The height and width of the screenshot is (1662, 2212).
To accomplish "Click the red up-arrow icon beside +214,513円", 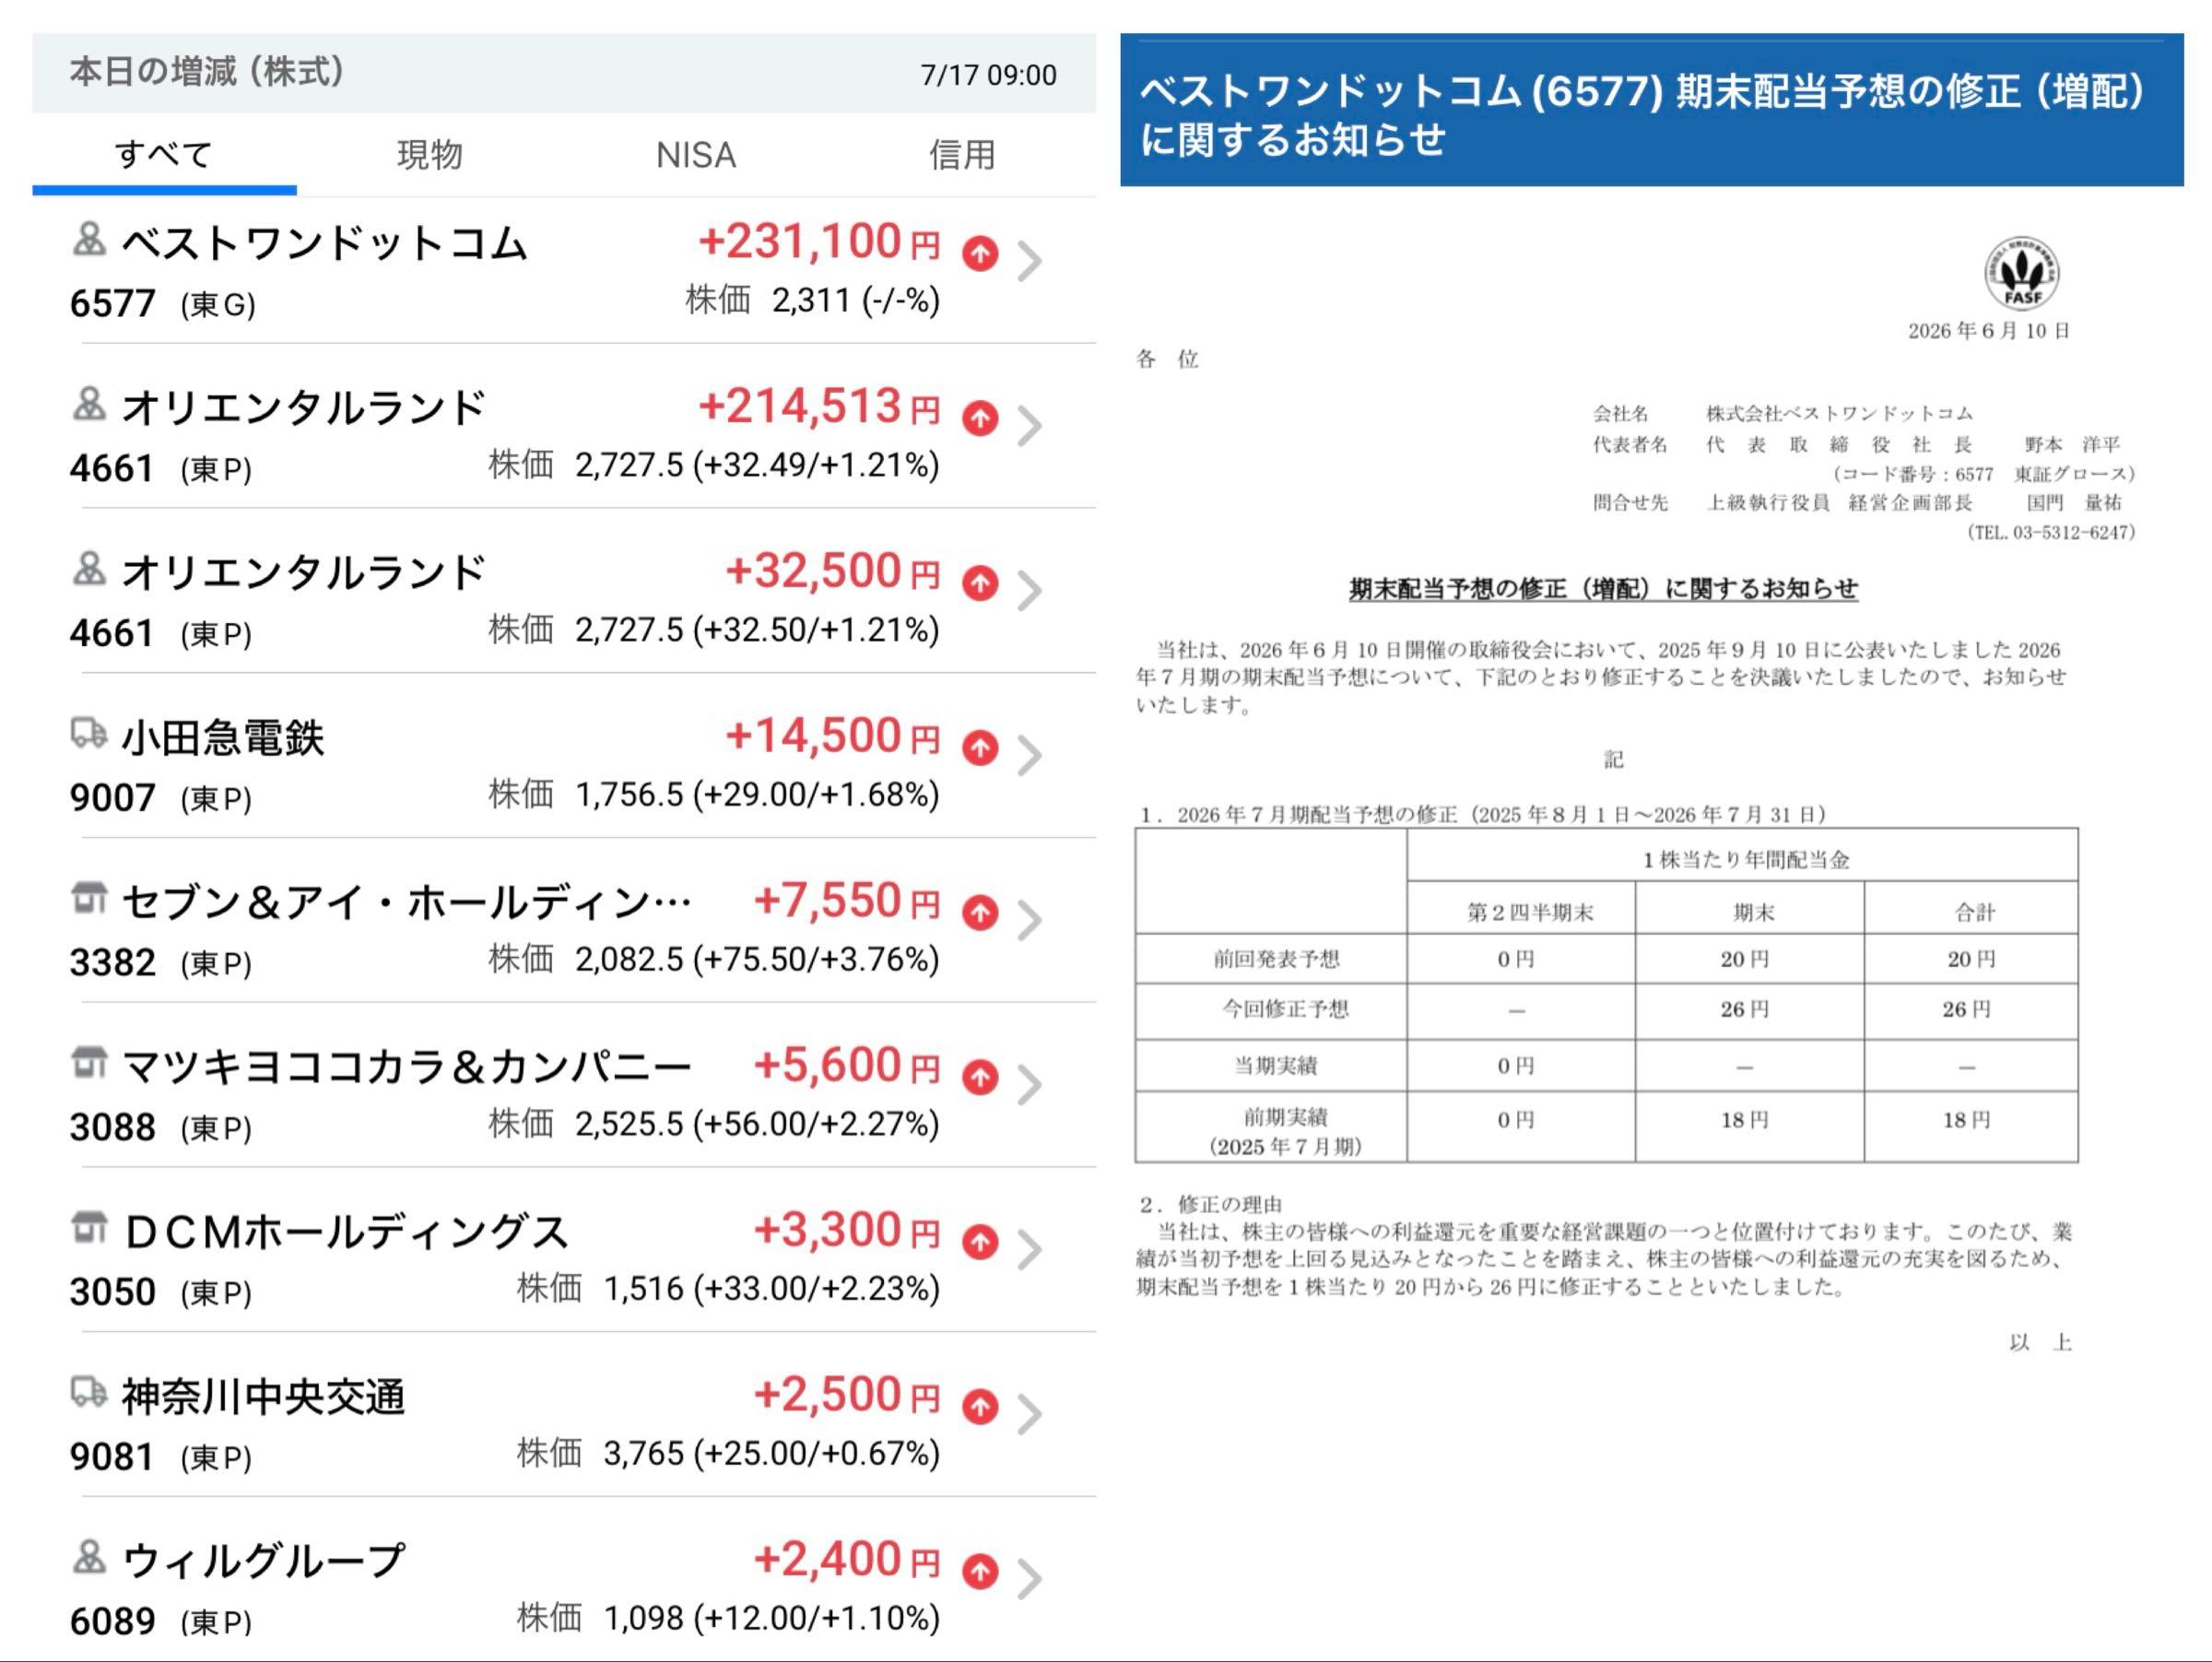I will (980, 418).
